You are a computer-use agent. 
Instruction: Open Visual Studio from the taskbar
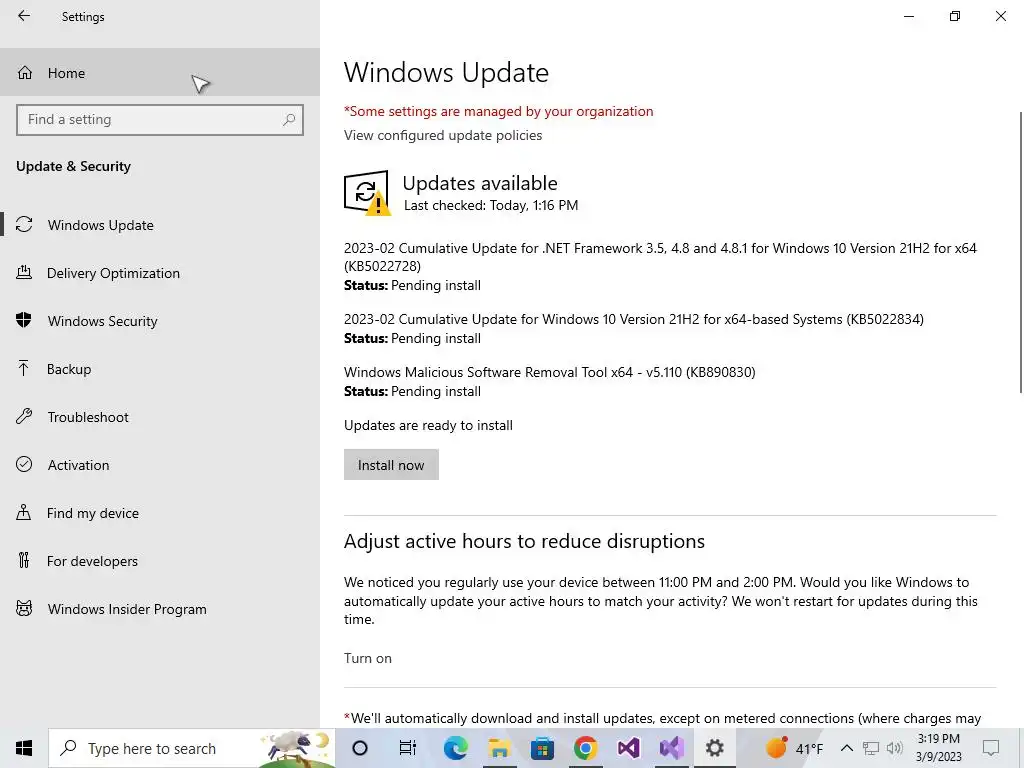click(628, 748)
